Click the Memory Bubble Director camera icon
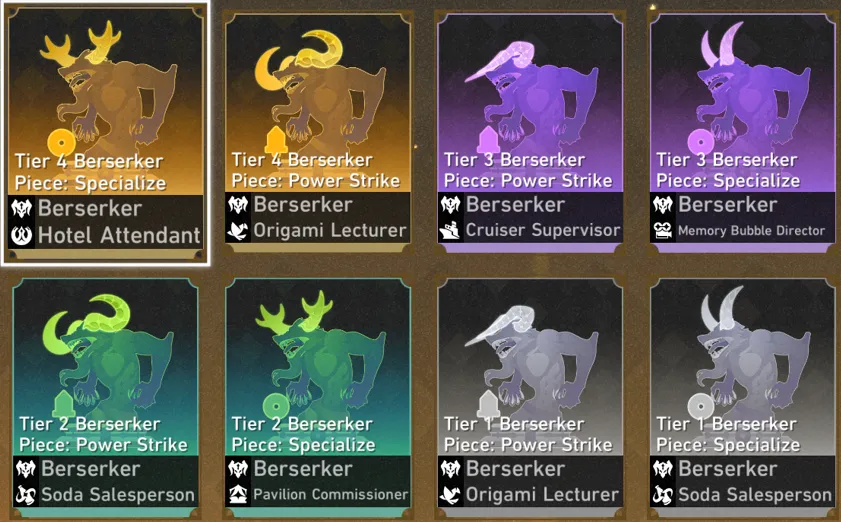Viewport: 841px width, 522px height. pyautogui.click(x=663, y=231)
